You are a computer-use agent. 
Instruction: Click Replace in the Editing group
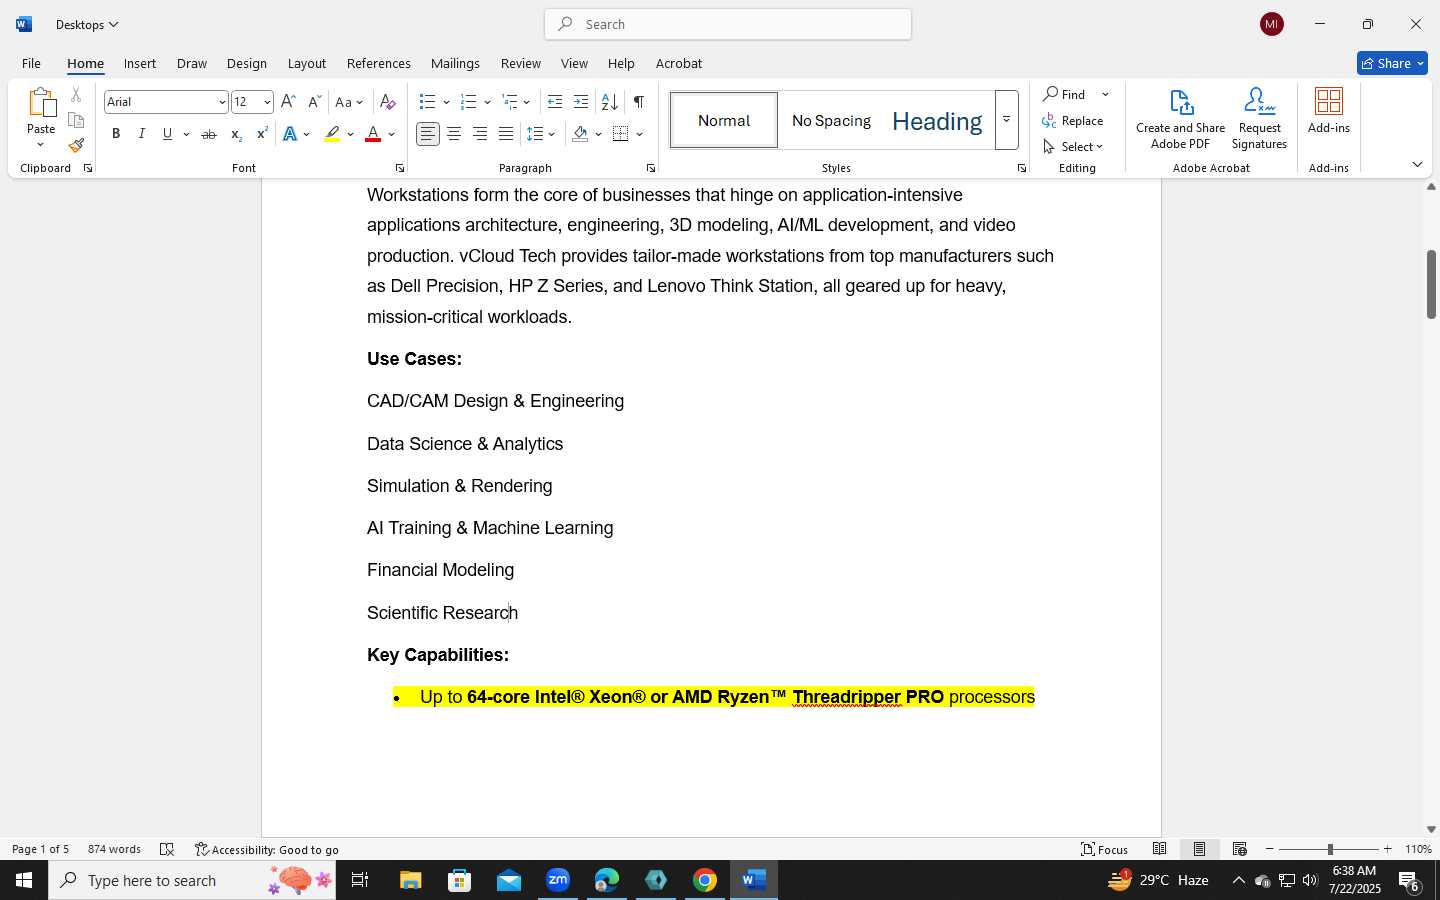click(x=1073, y=120)
